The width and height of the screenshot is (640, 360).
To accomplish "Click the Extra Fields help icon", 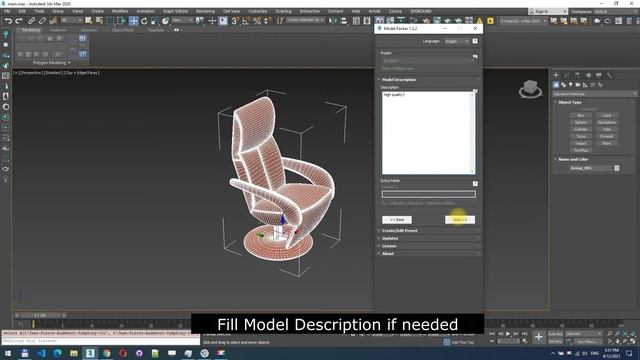I will click(475, 184).
